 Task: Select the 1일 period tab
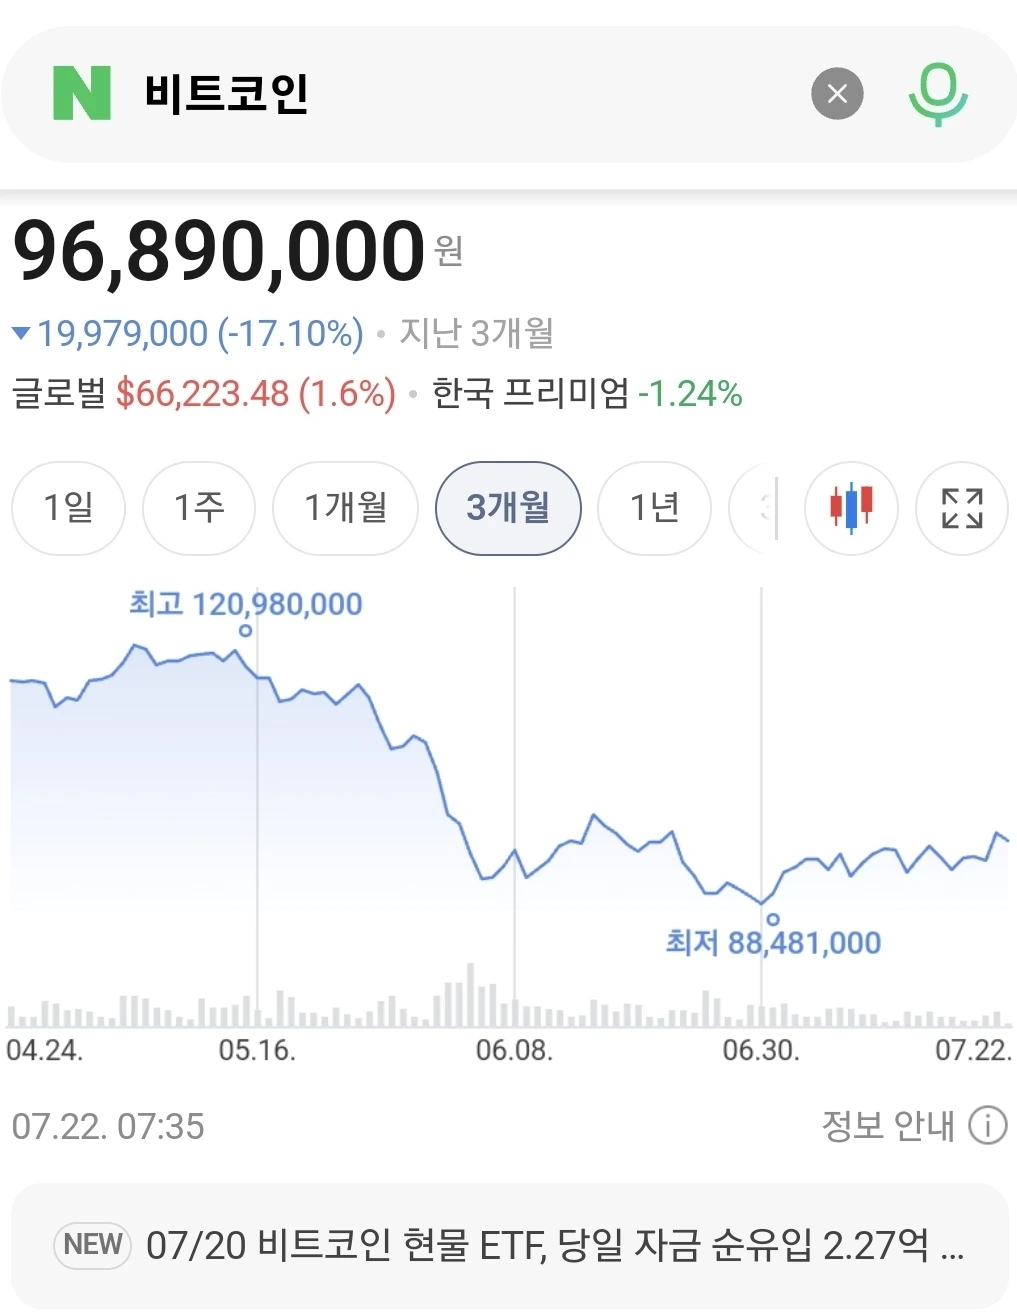click(x=69, y=508)
